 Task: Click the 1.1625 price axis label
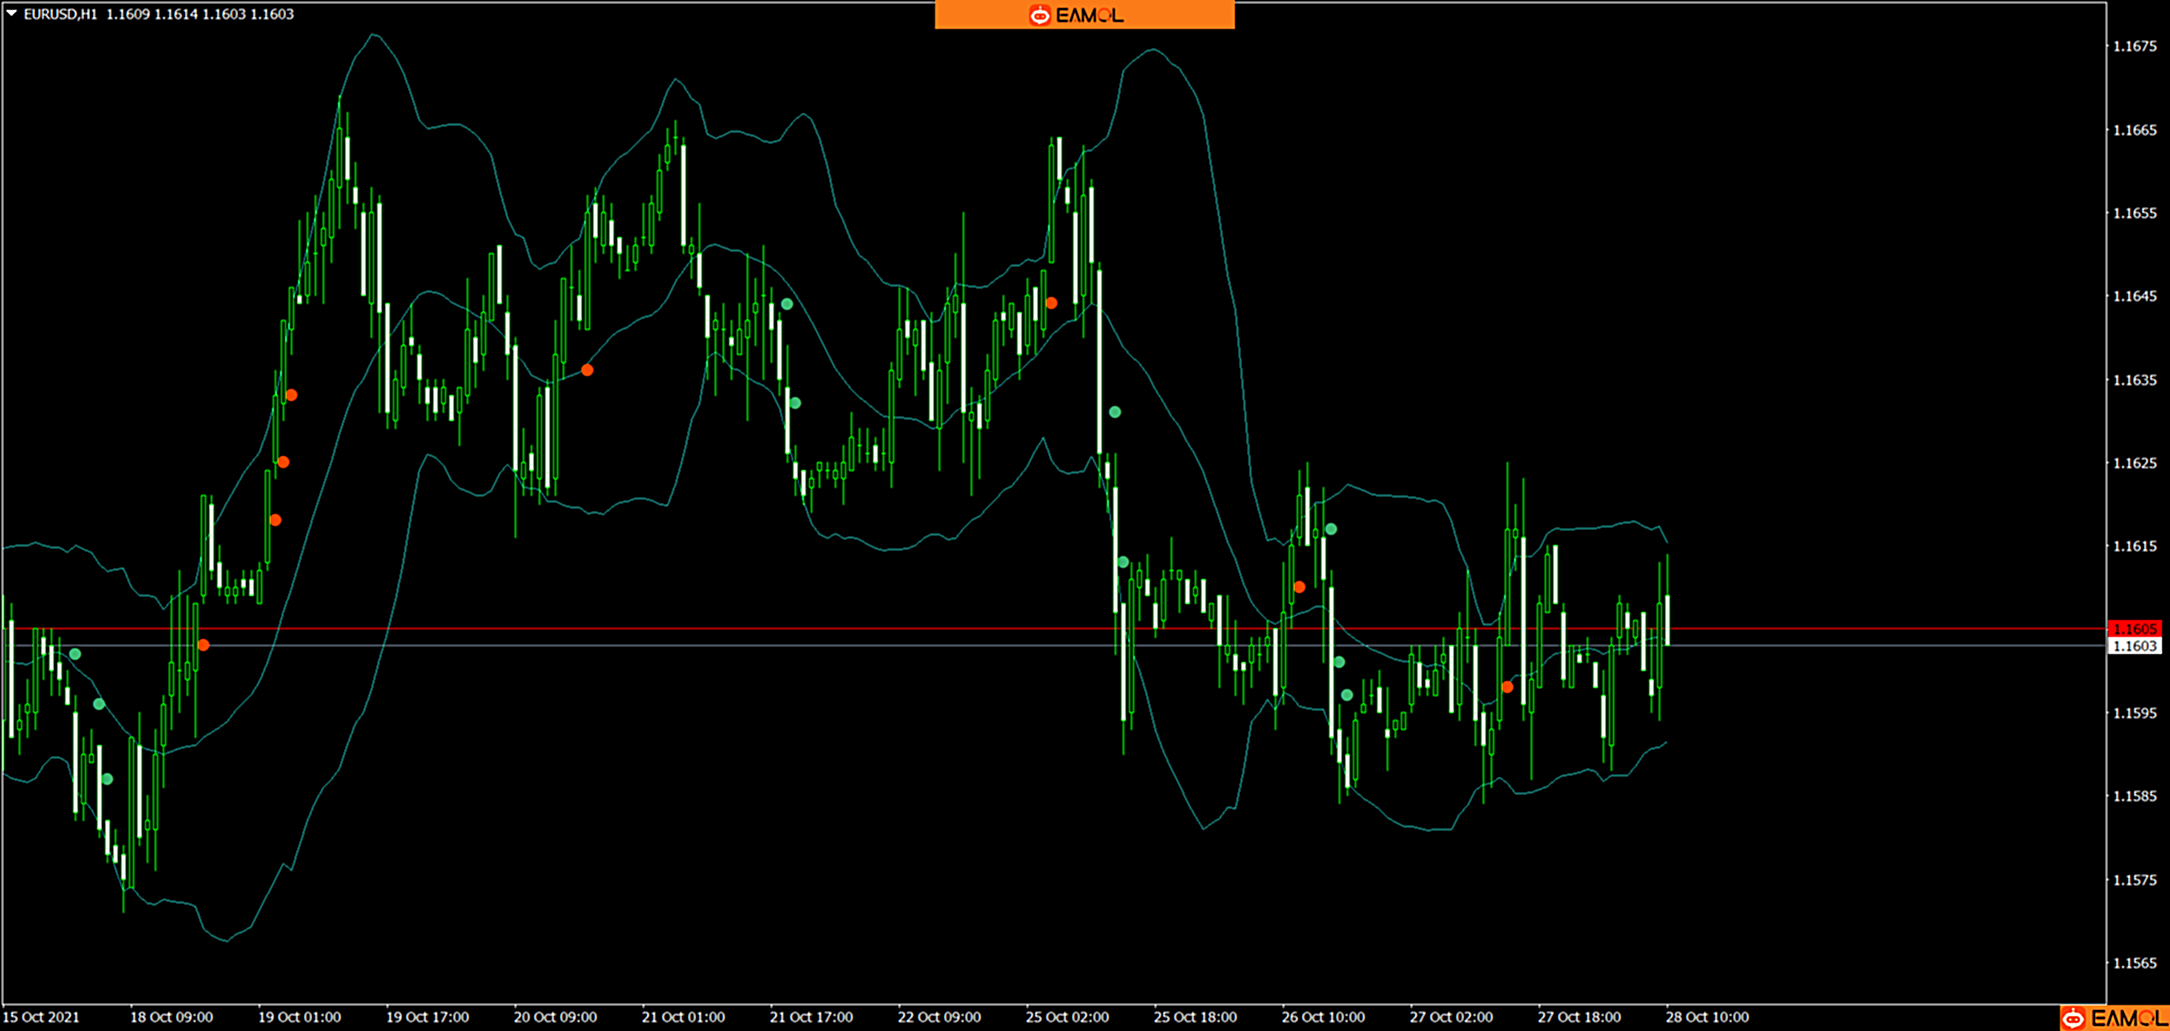(x=2134, y=463)
